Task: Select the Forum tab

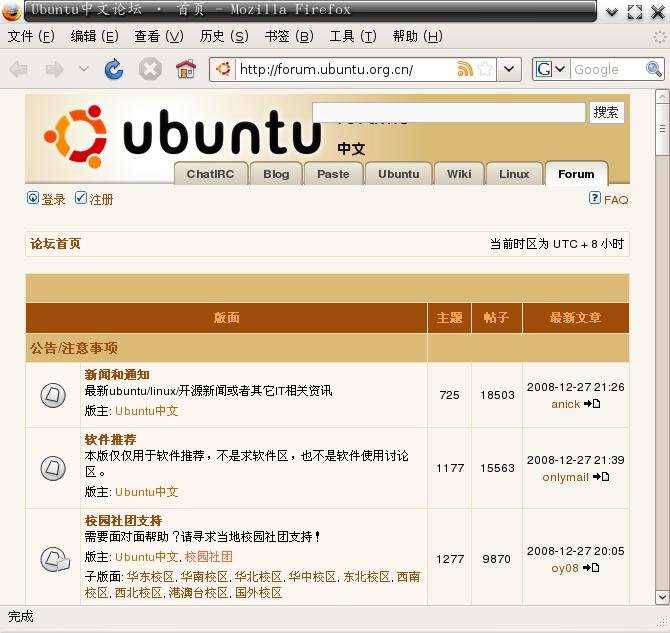Action: [576, 174]
